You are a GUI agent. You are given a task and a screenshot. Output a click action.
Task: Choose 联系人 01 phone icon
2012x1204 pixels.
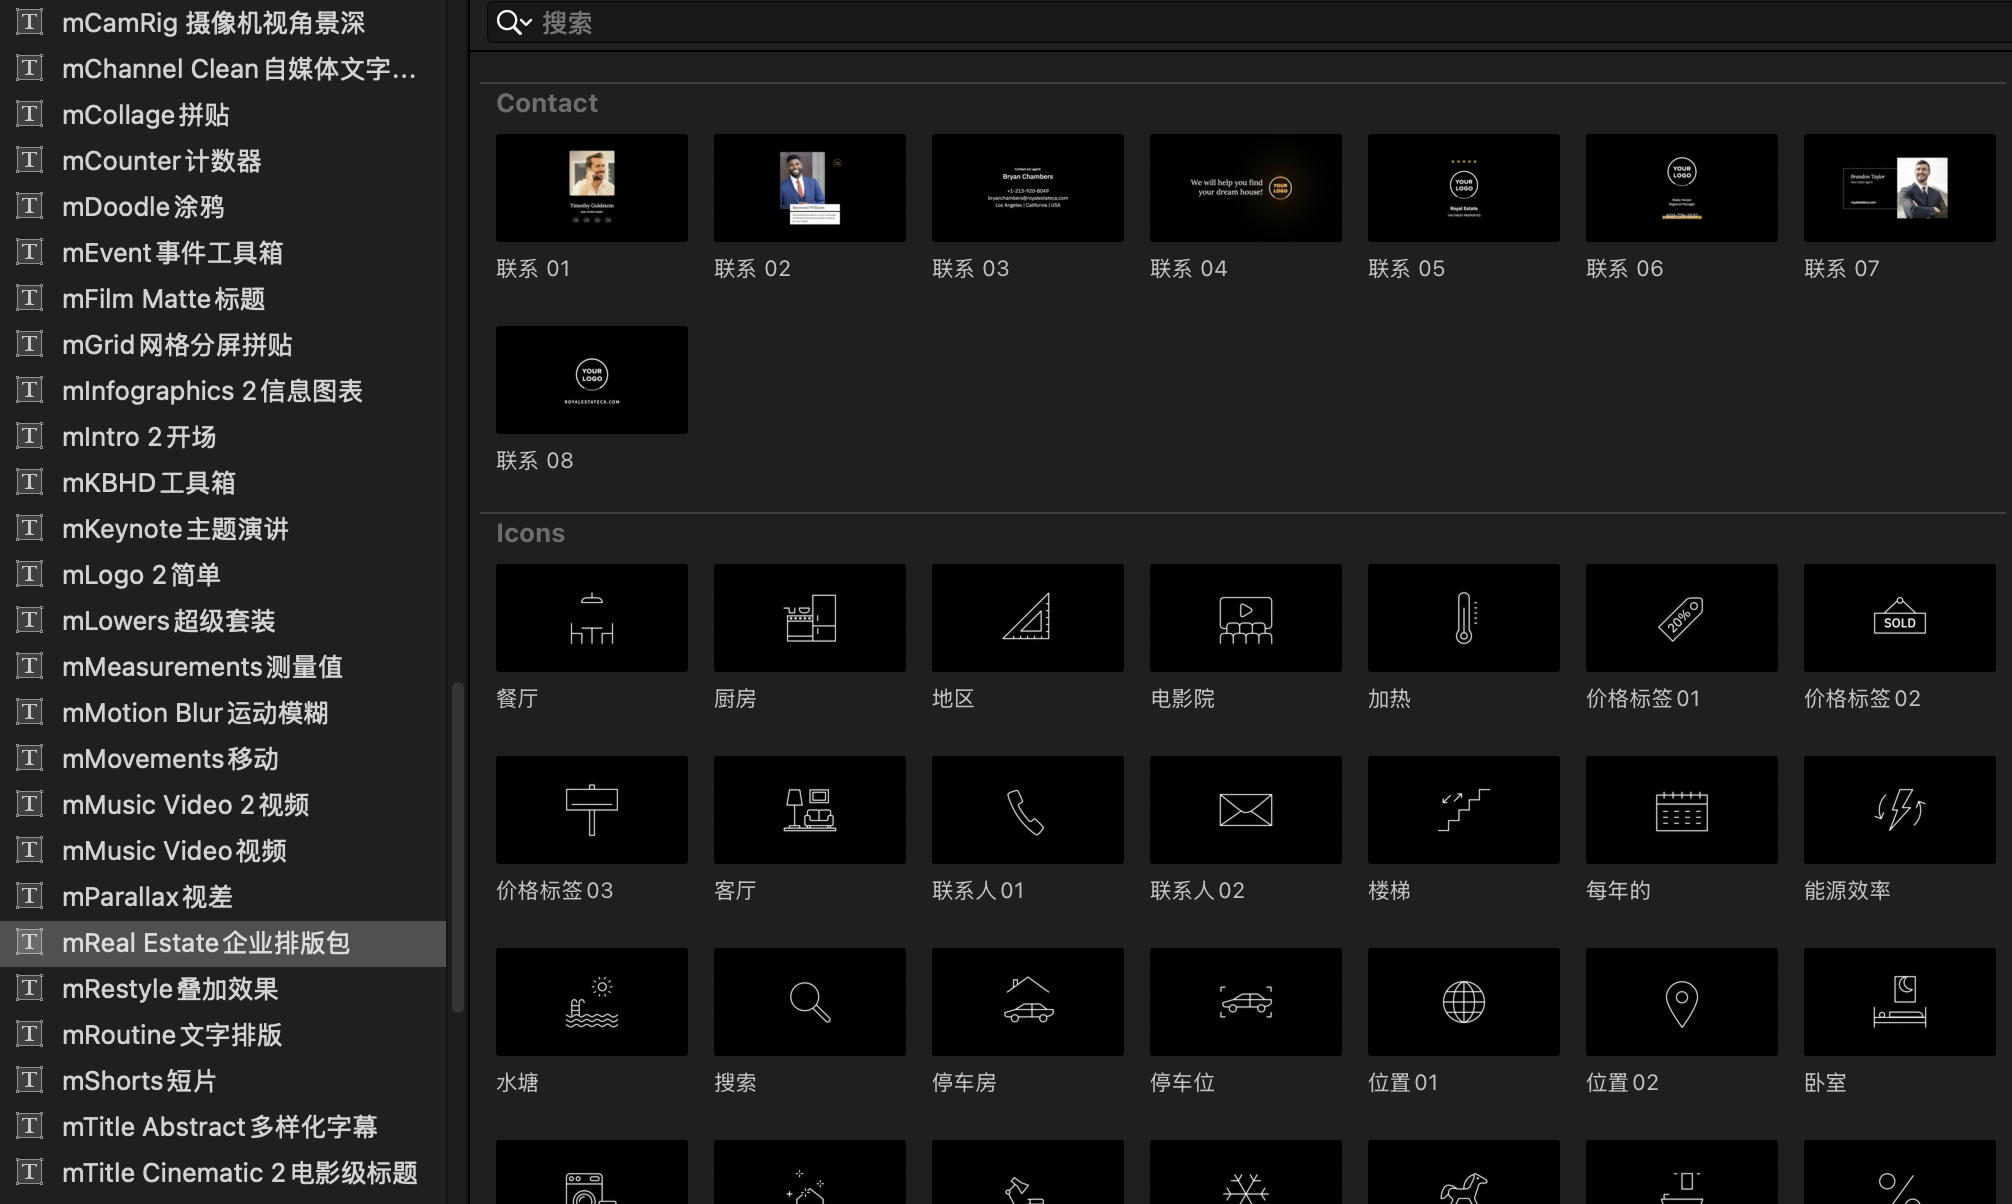point(1028,810)
